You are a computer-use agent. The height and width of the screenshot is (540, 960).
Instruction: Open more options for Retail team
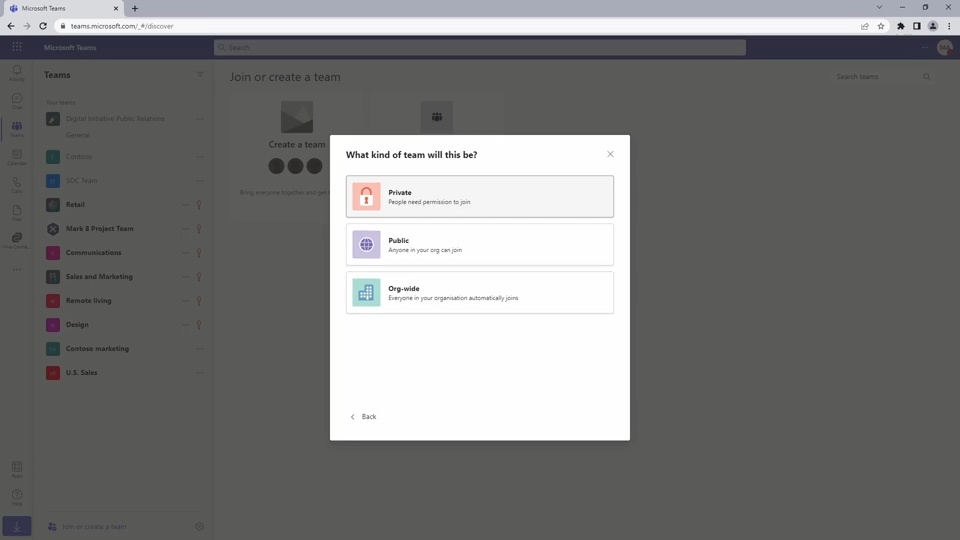(x=185, y=204)
